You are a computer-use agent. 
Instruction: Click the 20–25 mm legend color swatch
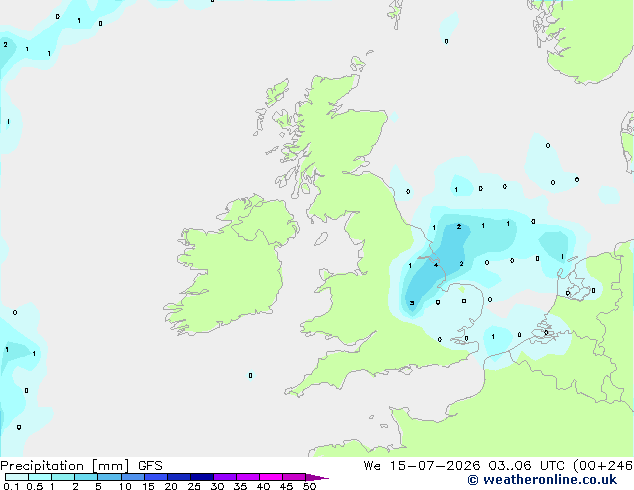tap(179, 477)
